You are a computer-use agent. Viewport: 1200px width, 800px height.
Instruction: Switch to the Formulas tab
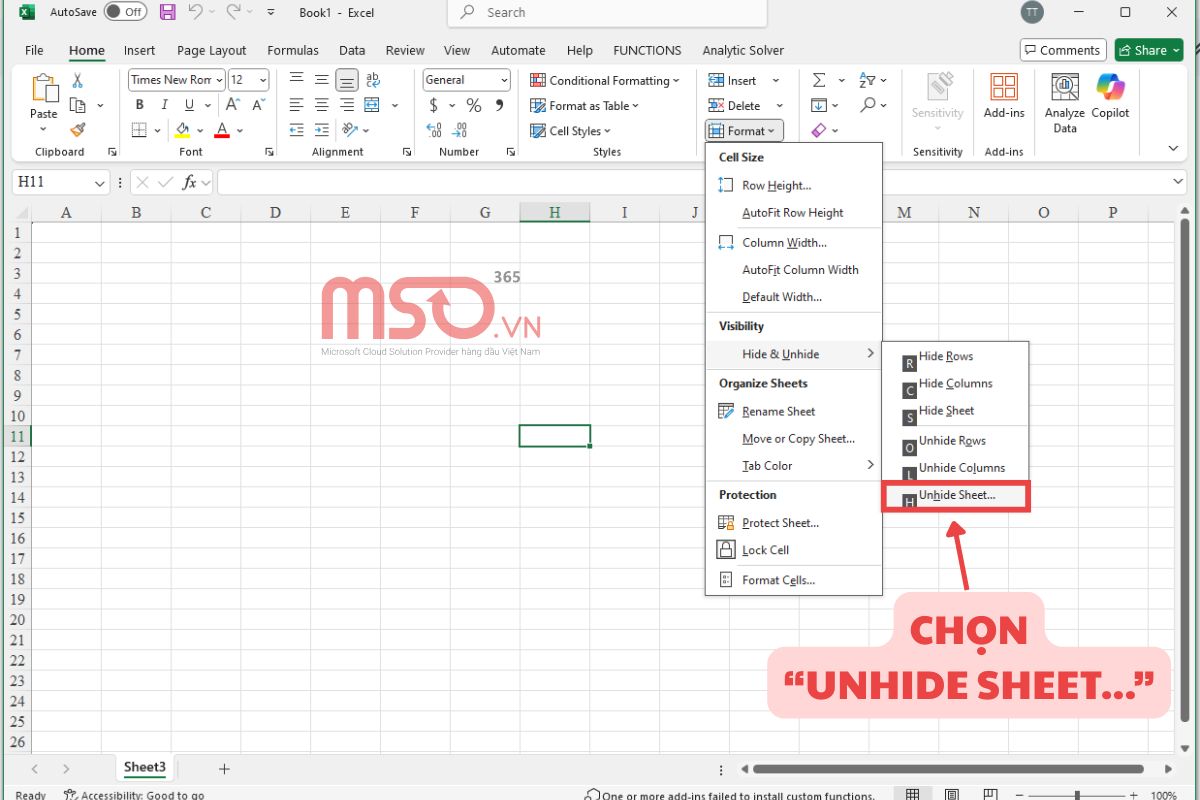292,50
